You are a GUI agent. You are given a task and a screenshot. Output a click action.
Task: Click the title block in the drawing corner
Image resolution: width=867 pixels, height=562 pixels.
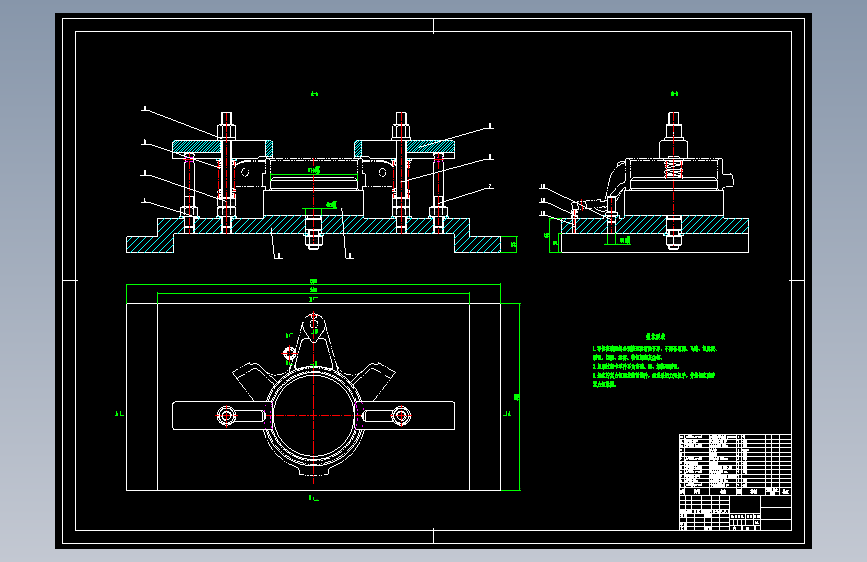point(735,513)
